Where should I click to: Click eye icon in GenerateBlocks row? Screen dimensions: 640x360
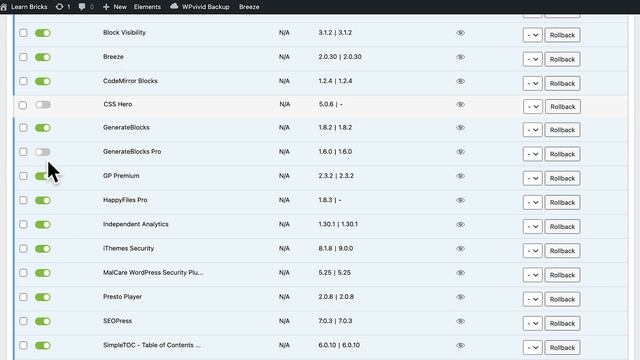(460, 128)
